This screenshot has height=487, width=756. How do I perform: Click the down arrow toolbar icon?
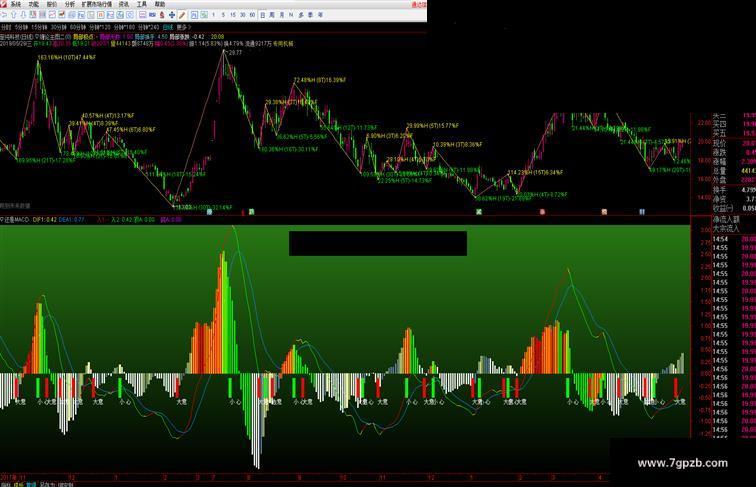(x=23, y=15)
